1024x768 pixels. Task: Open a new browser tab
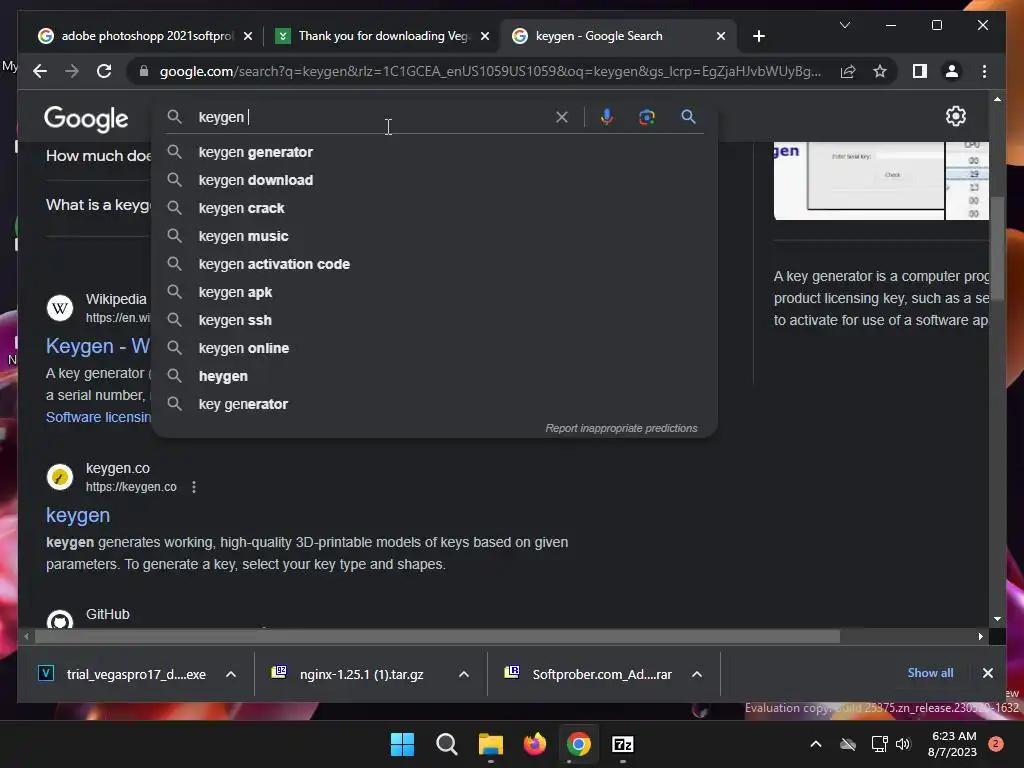click(758, 36)
